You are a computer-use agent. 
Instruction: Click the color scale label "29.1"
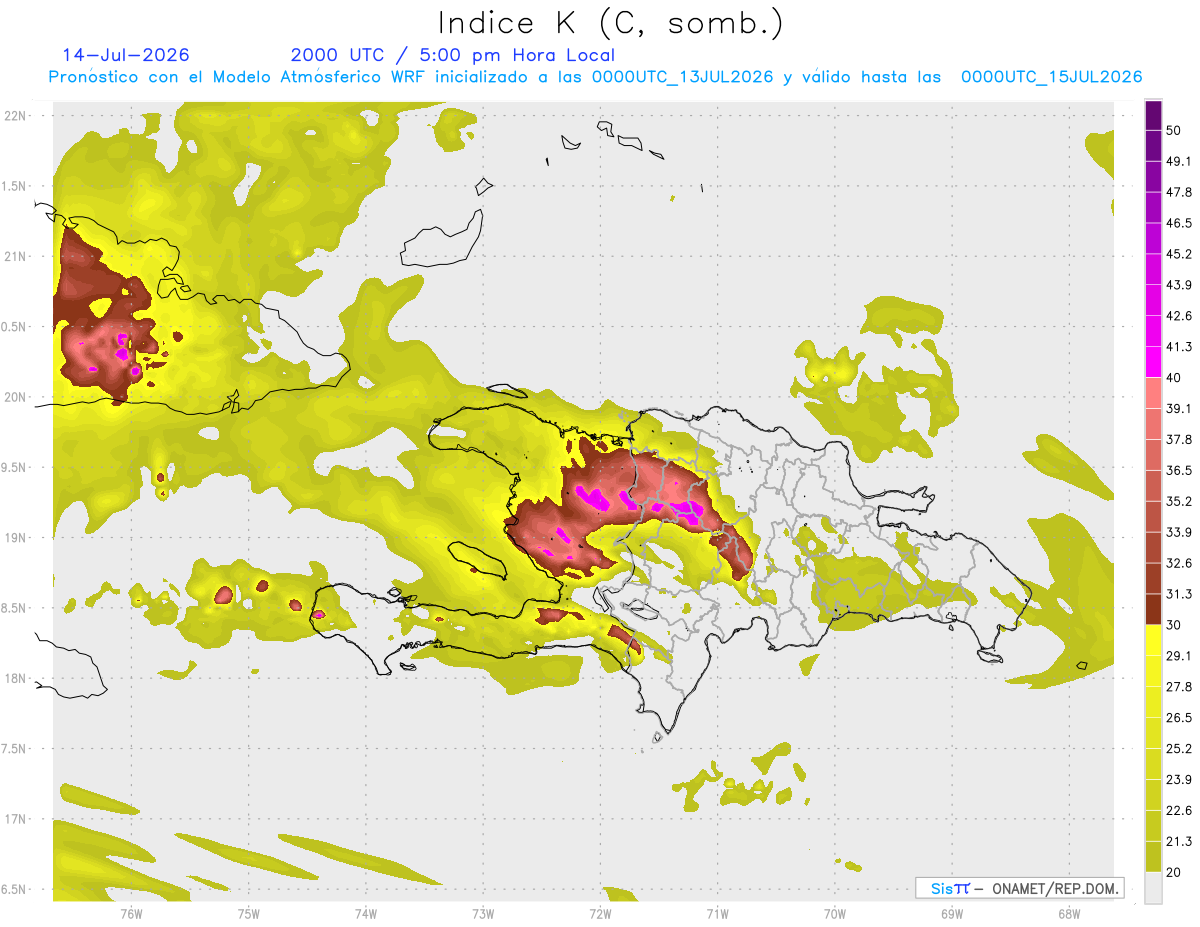click(1179, 656)
